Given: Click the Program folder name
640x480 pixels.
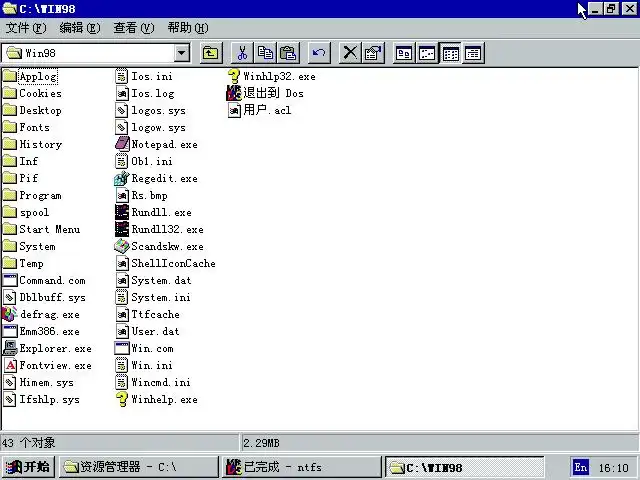Looking at the screenshot, I should tap(40, 196).
